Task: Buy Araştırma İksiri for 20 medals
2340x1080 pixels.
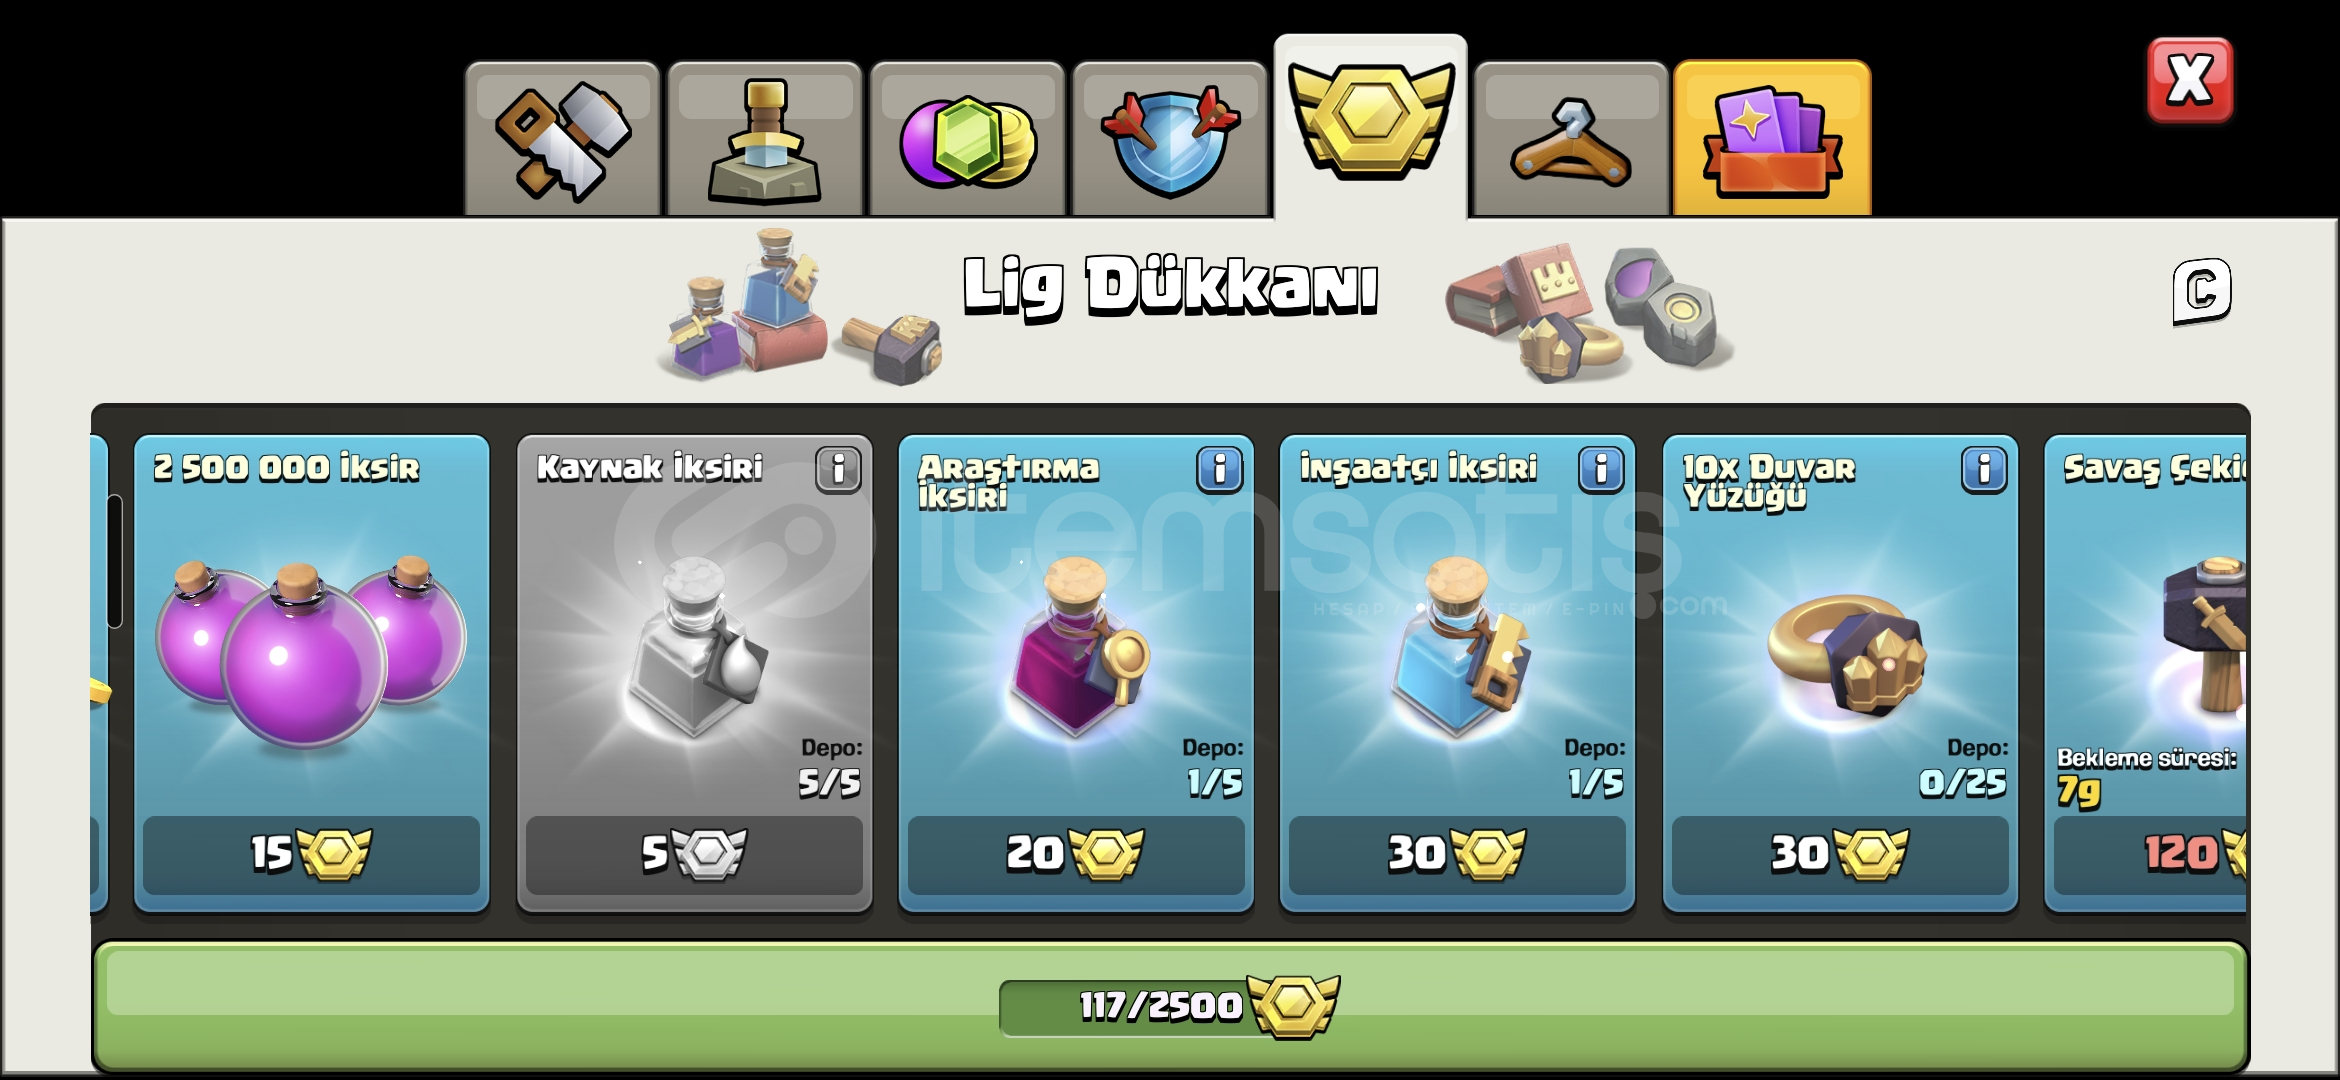Action: pyautogui.click(x=1076, y=855)
